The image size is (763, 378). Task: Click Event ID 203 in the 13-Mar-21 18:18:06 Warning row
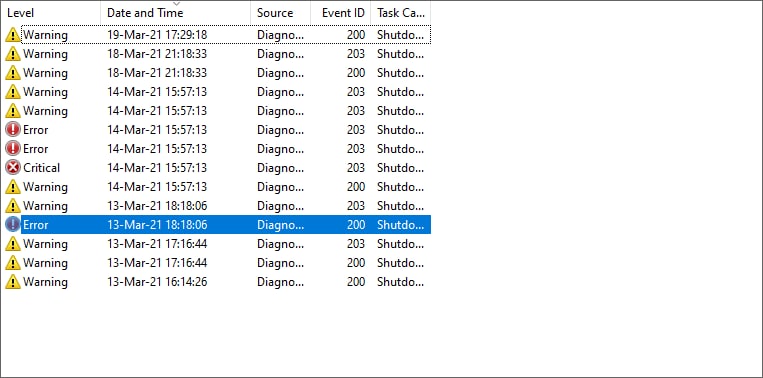tap(356, 206)
